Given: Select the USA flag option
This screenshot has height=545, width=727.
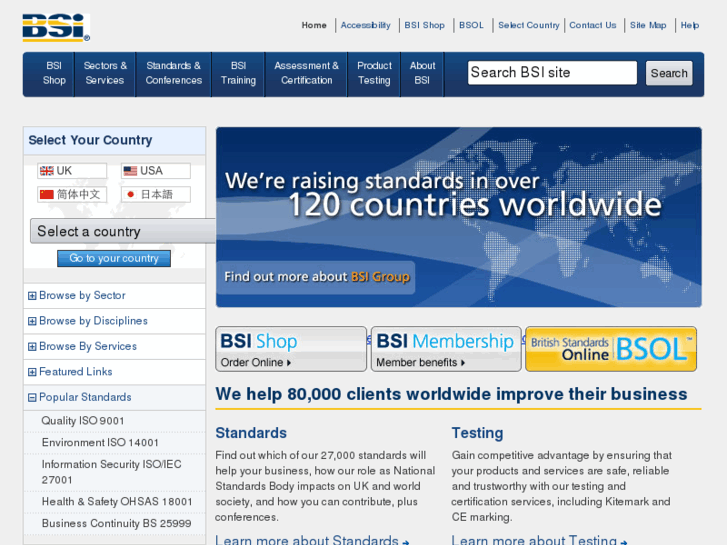Looking at the screenshot, I should pyautogui.click(x=156, y=171).
